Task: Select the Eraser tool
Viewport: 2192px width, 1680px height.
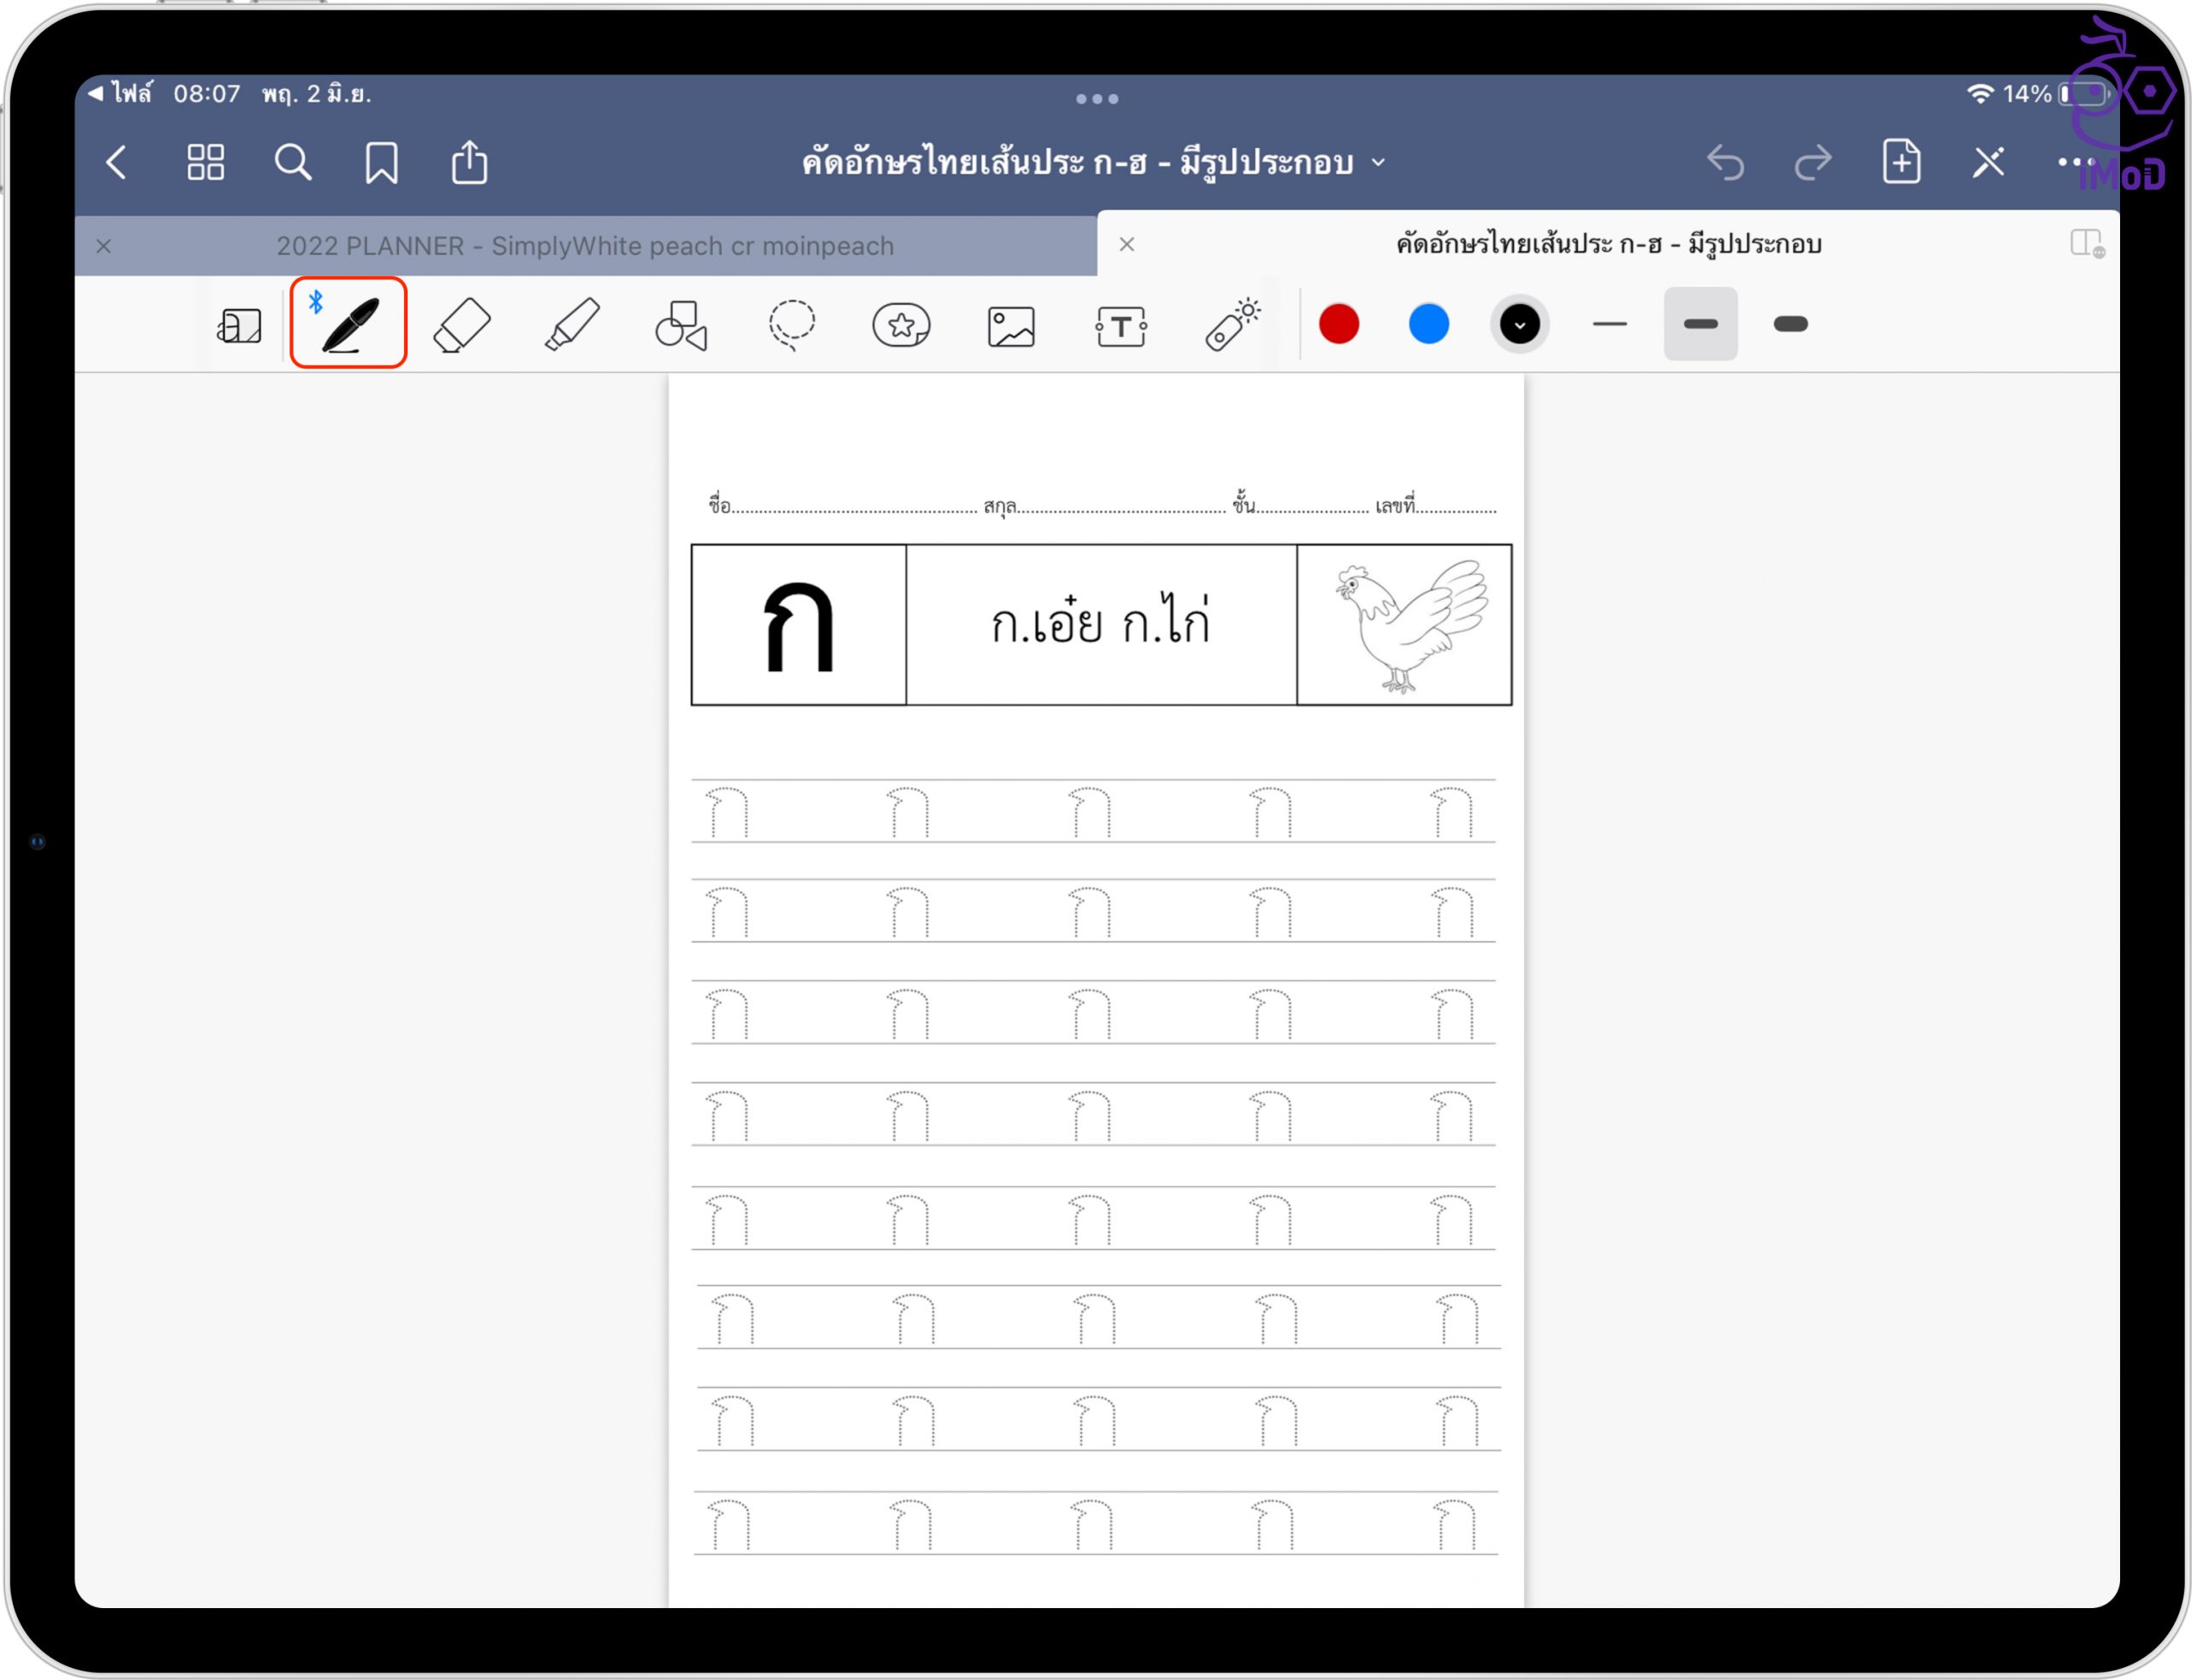Action: click(x=462, y=325)
